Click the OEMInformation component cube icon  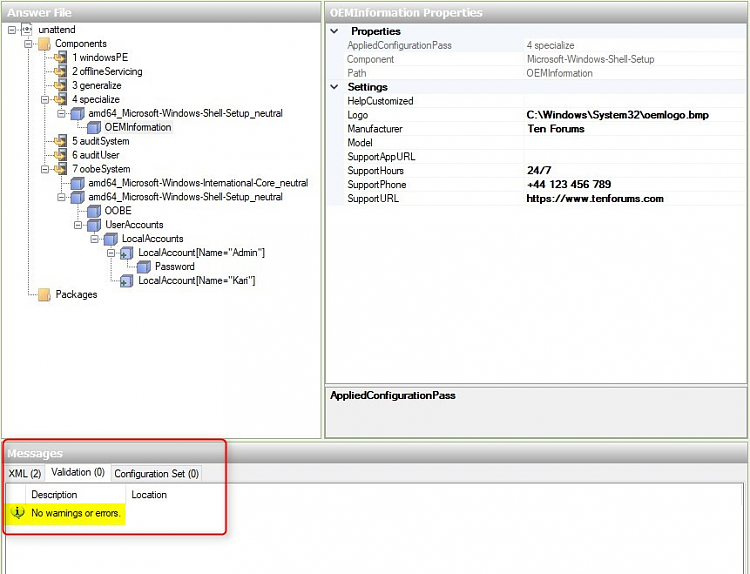point(94,127)
